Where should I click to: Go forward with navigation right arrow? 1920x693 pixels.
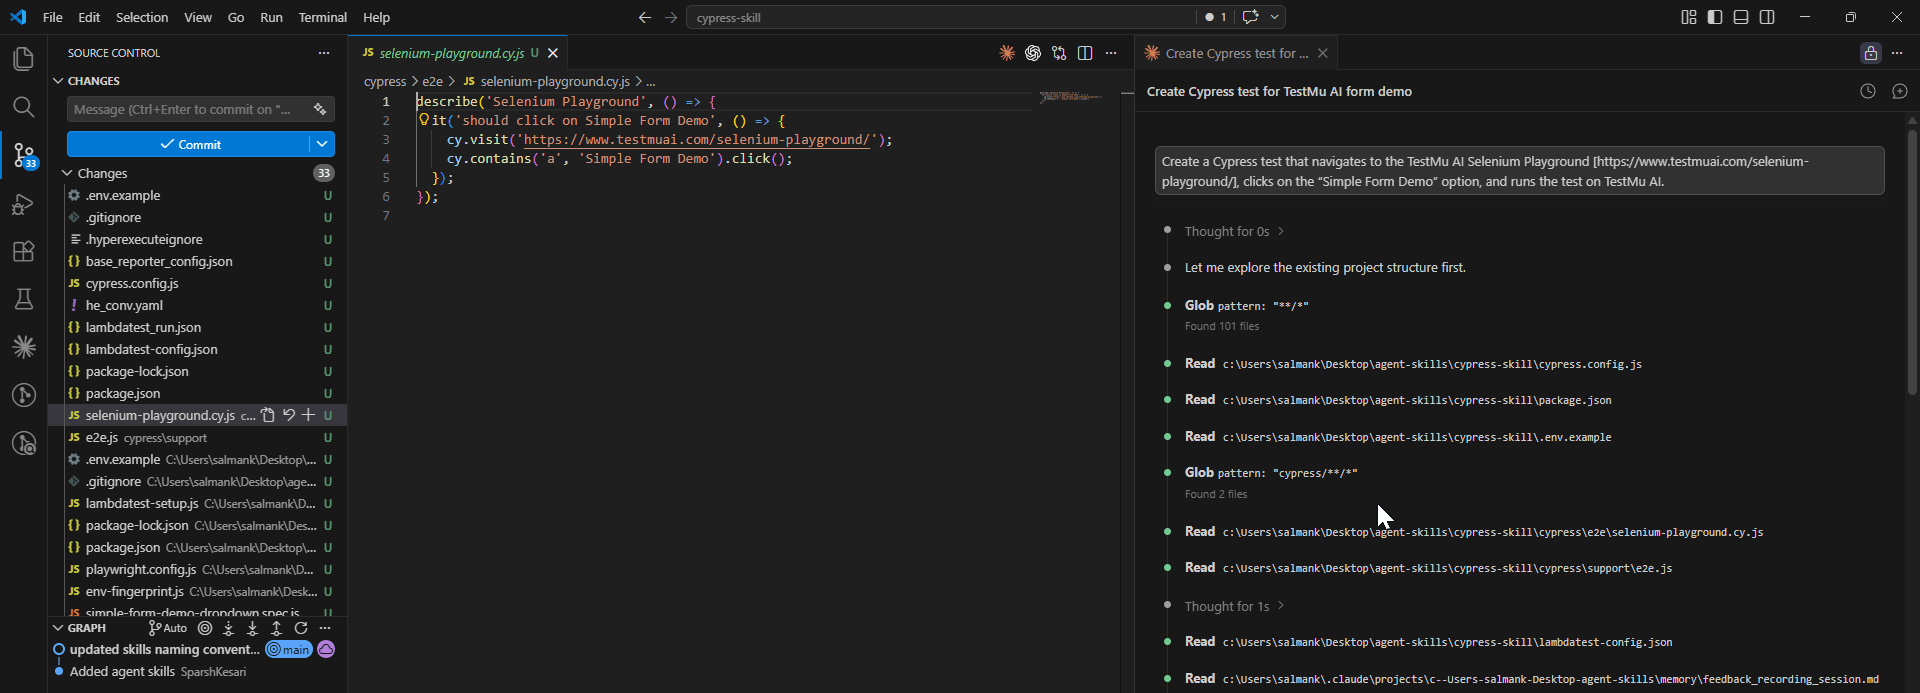(671, 17)
